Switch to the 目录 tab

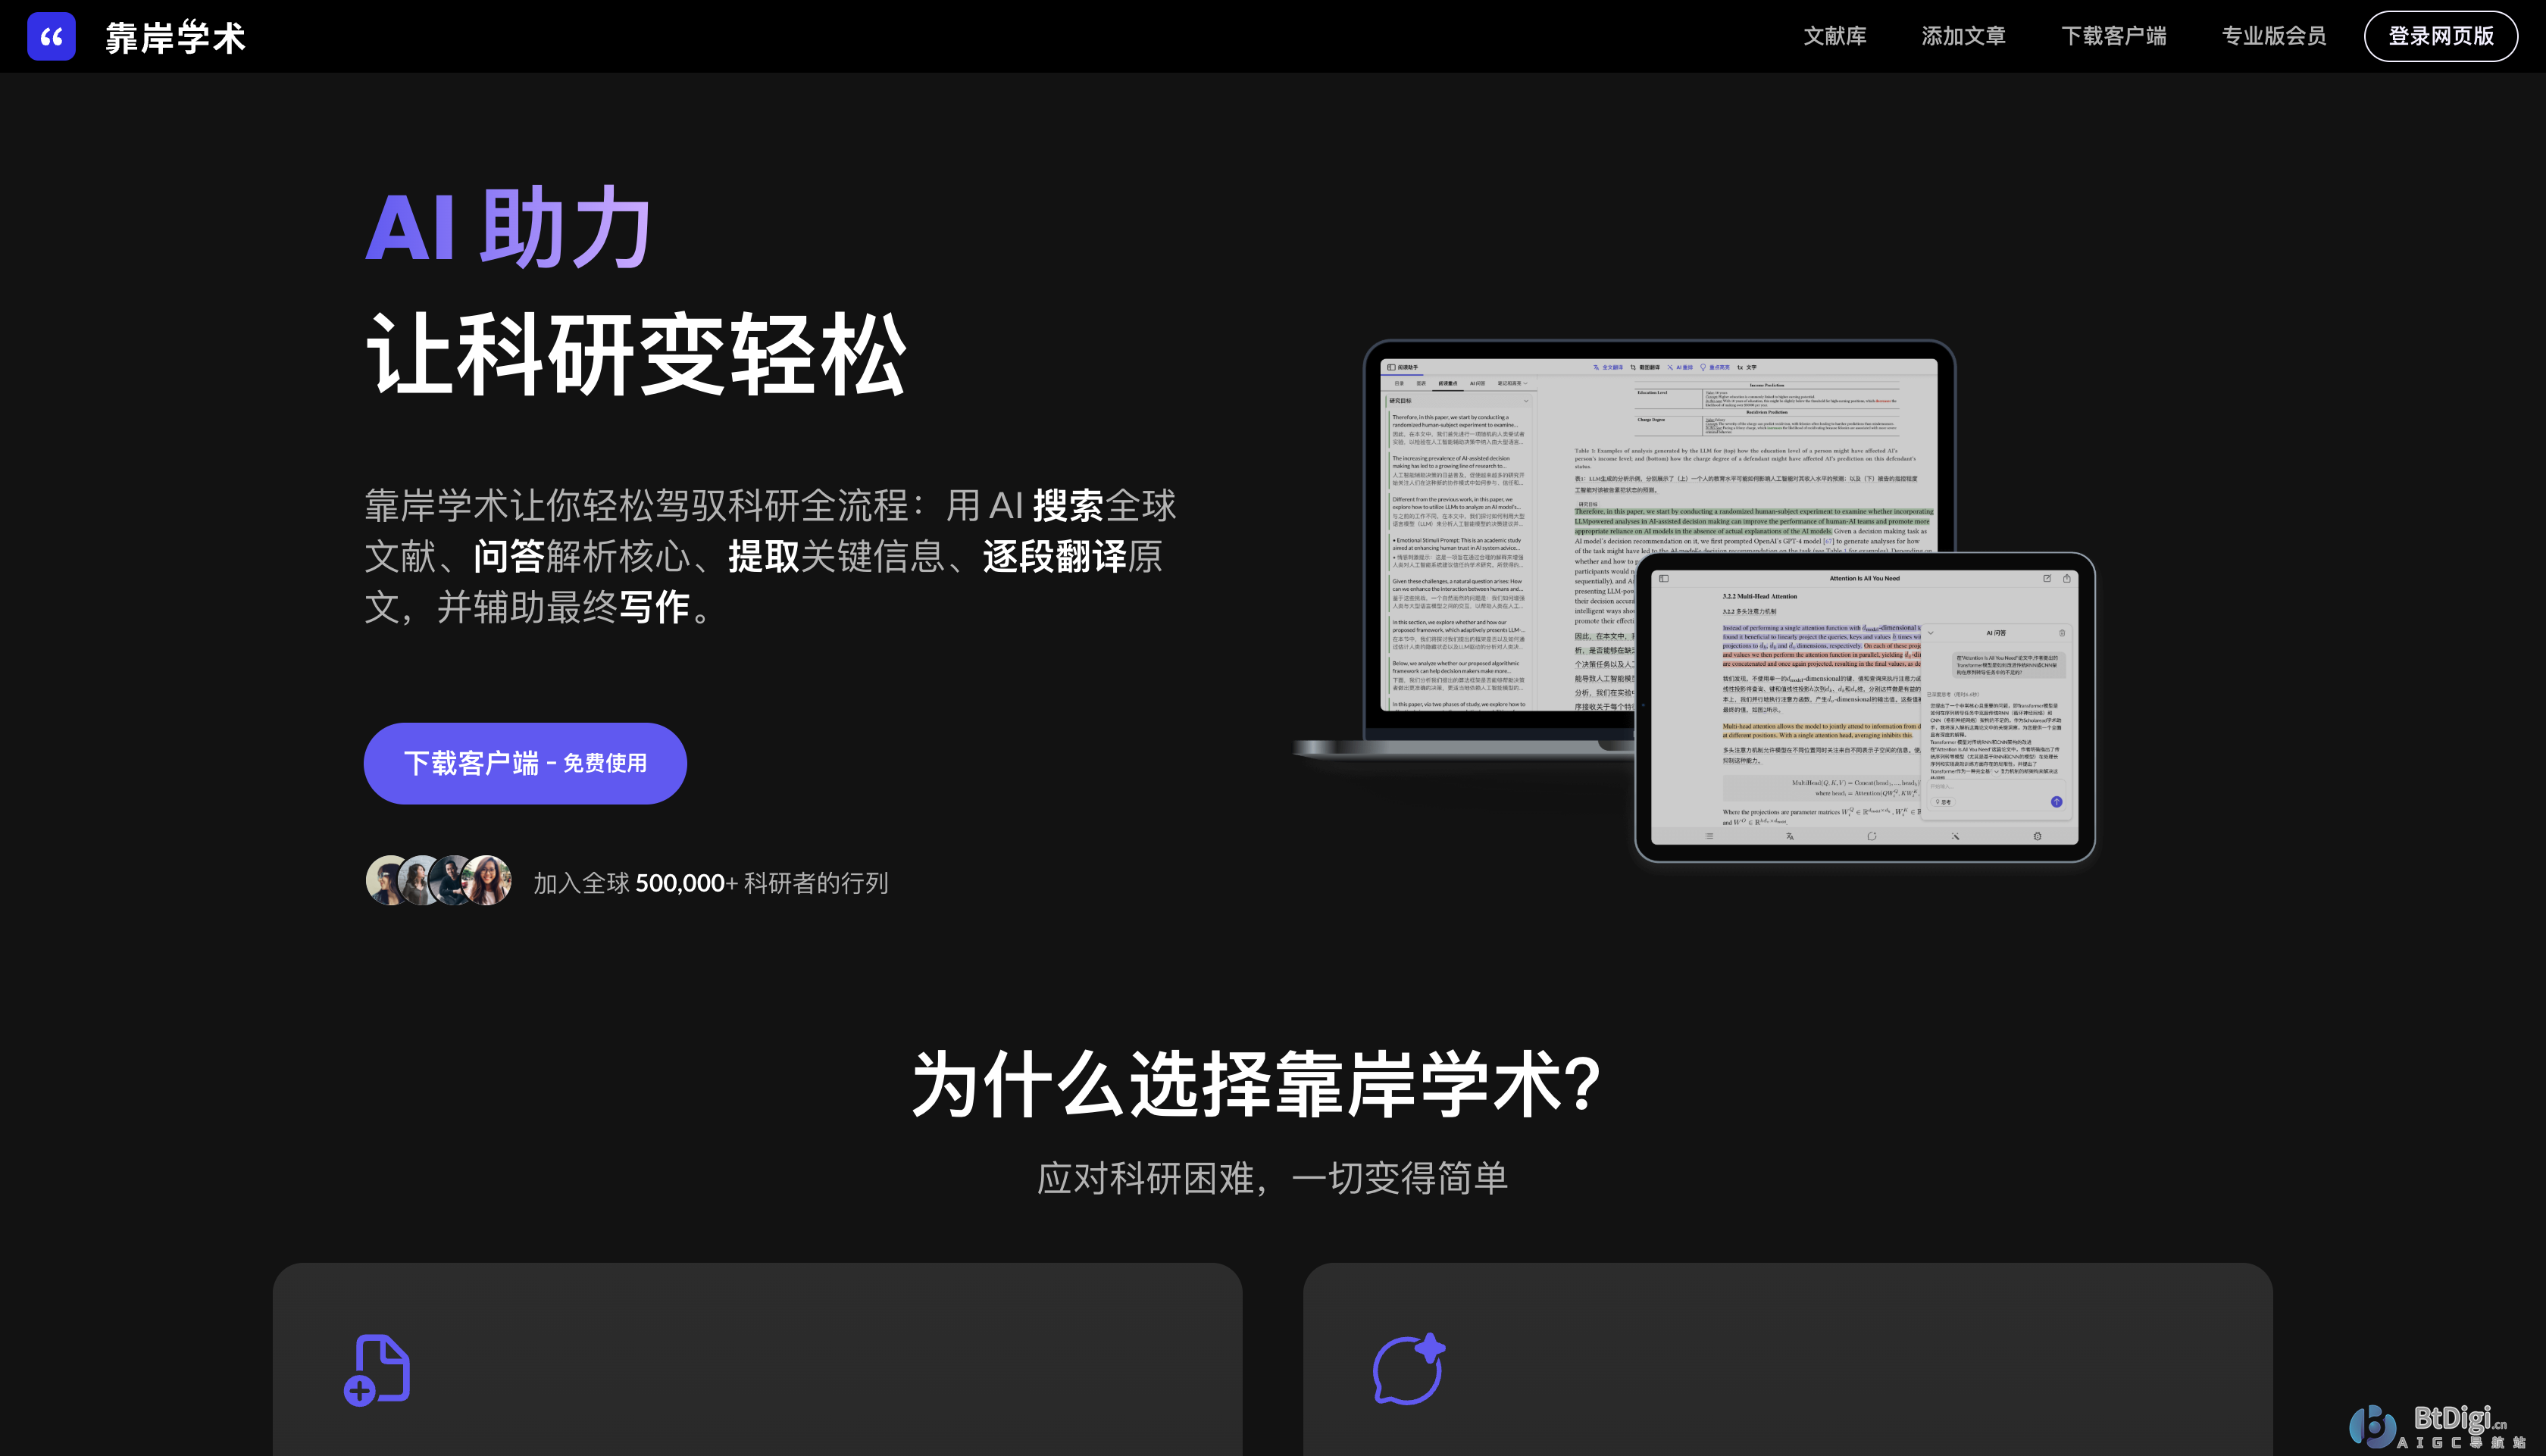coord(1400,384)
